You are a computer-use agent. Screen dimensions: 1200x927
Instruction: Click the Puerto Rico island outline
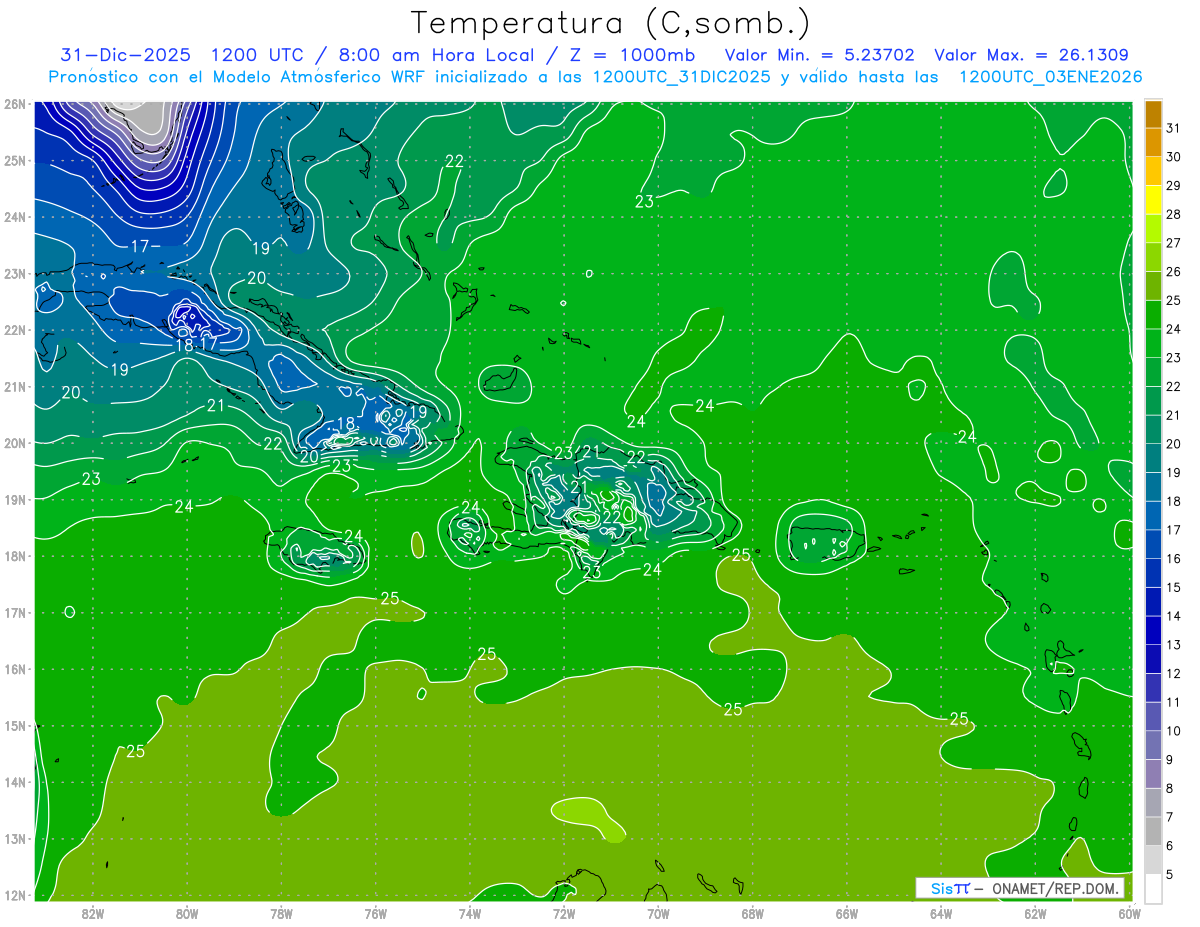(x=826, y=541)
